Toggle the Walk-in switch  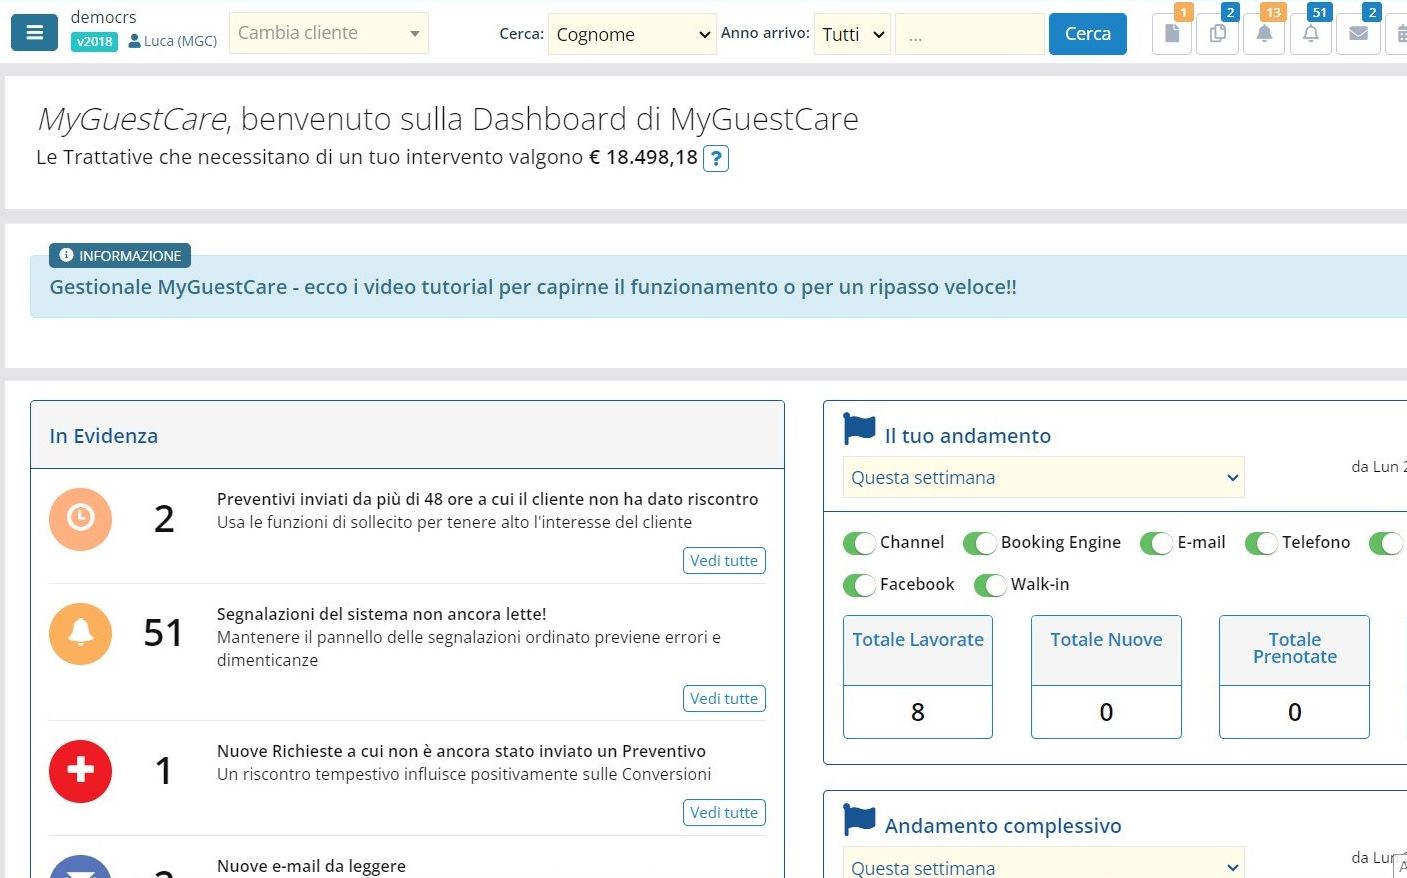pyautogui.click(x=990, y=585)
